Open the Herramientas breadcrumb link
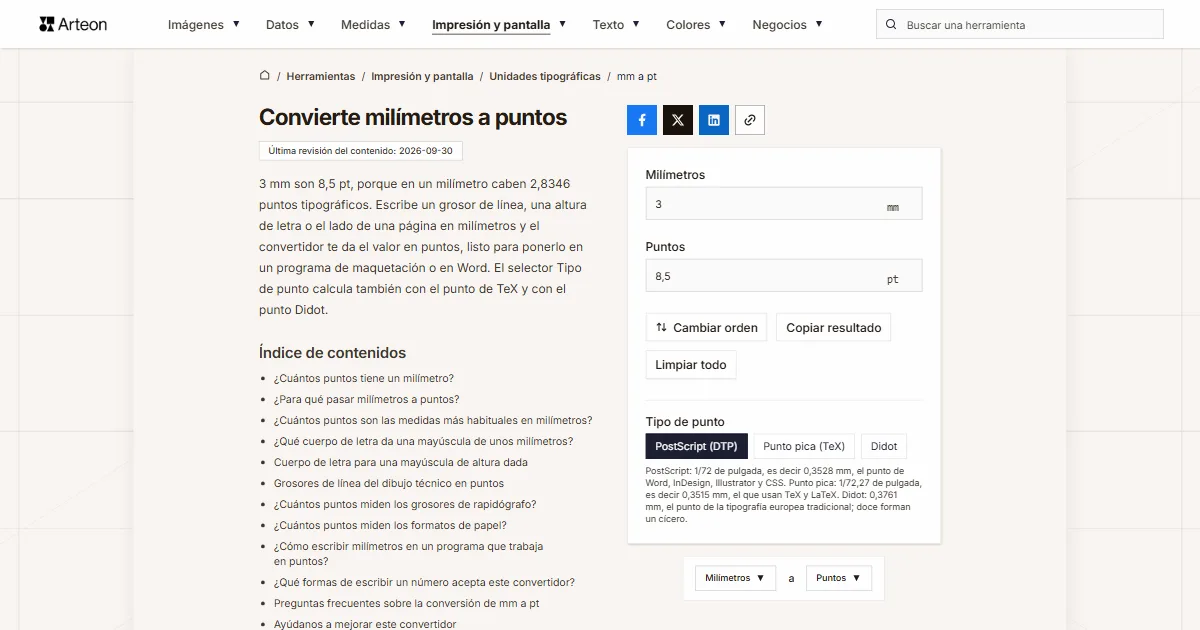 tap(321, 76)
